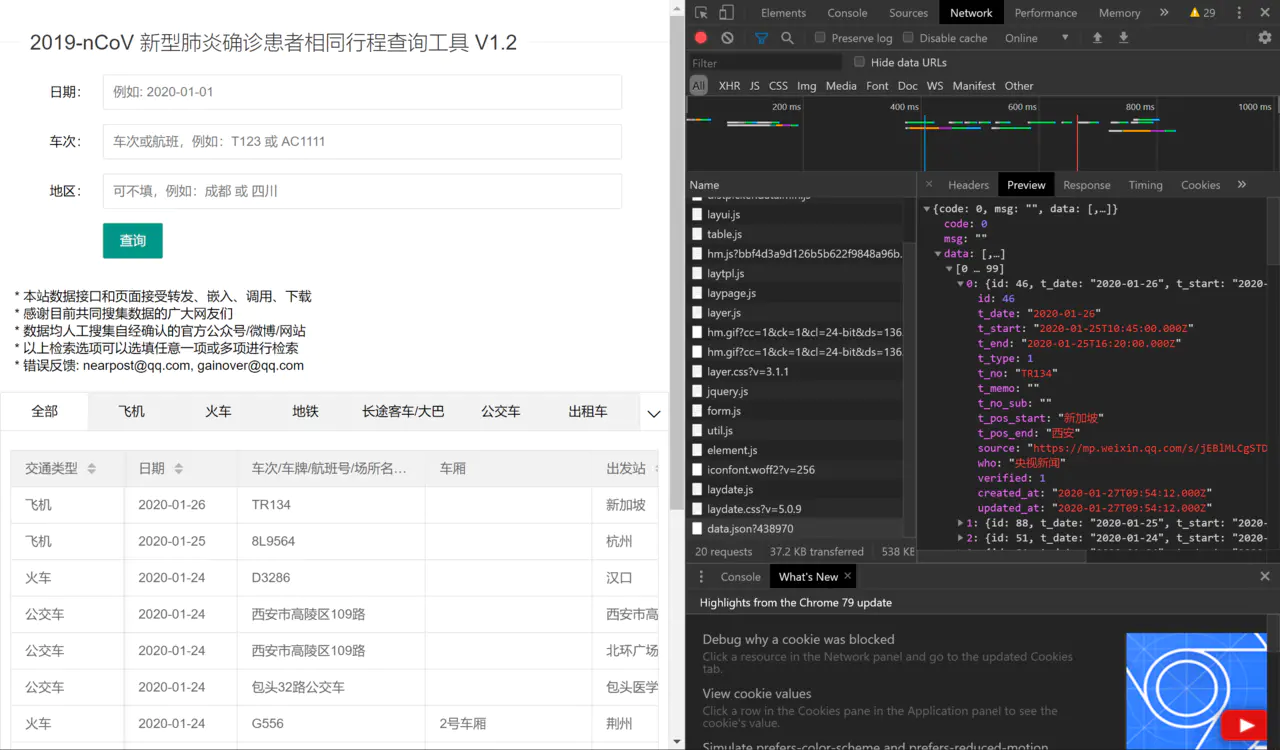
Task: Toggle the device toolbar icon
Action: 726,13
